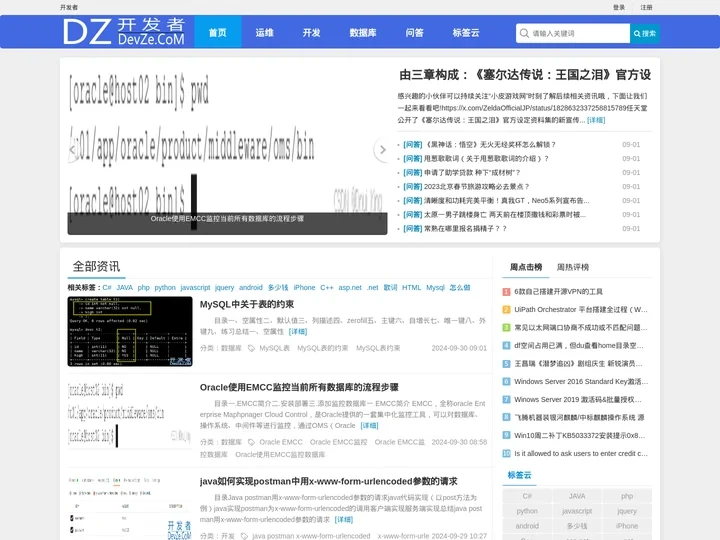This screenshot has height=540, width=720.
Task: Click 开发者 text at top left
Action: (x=69, y=7)
